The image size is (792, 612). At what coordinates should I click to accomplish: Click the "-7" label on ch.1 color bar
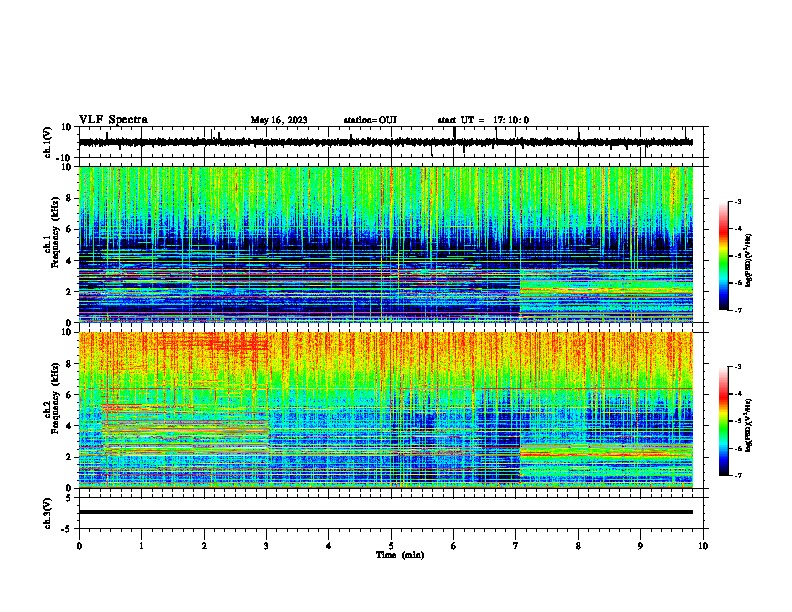(738, 310)
